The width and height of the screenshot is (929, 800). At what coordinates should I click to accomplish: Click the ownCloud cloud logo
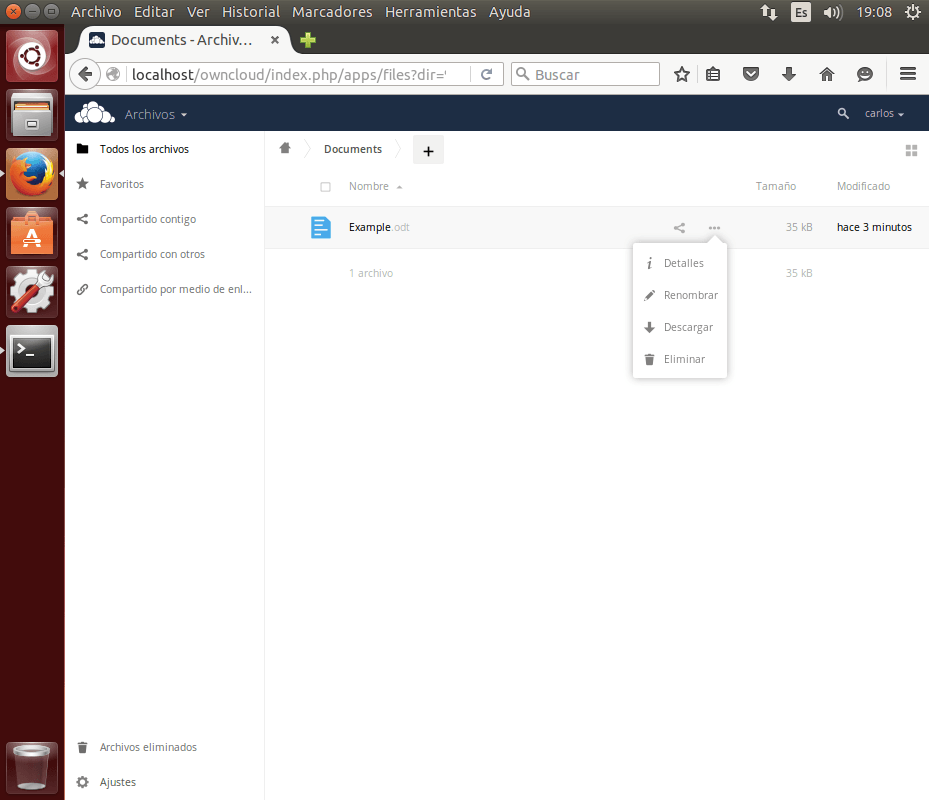tap(95, 113)
